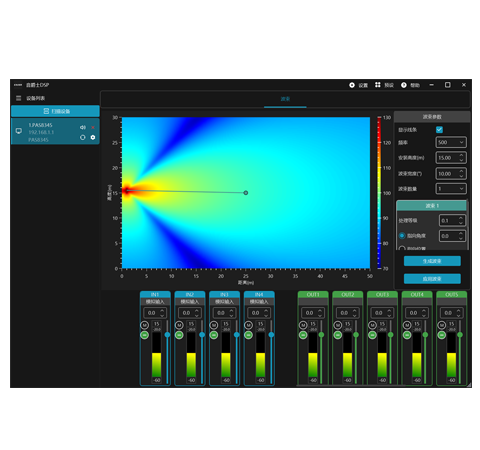
Task: Select the Beam 1 header tab
Action: (x=432, y=206)
